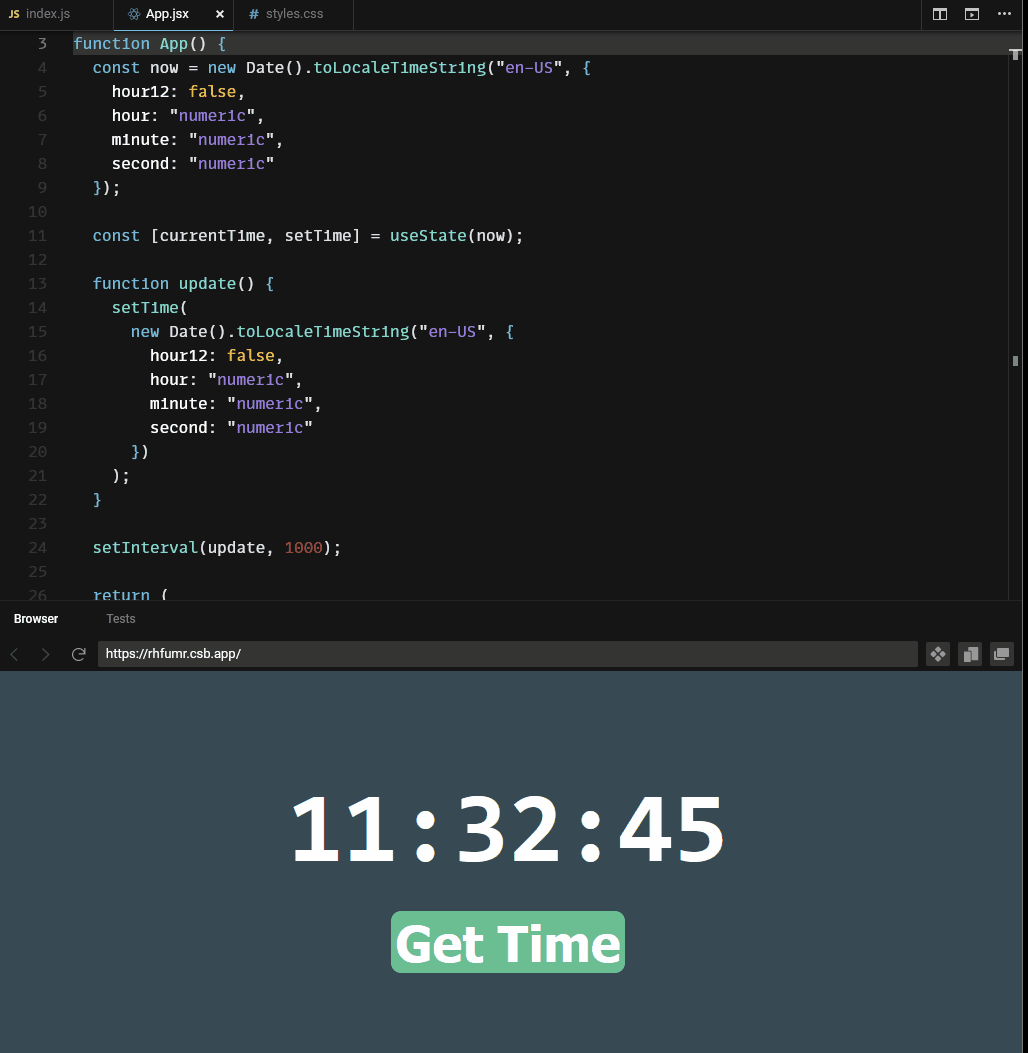
Task: Click the open in external browser icon
Action: tap(1001, 654)
